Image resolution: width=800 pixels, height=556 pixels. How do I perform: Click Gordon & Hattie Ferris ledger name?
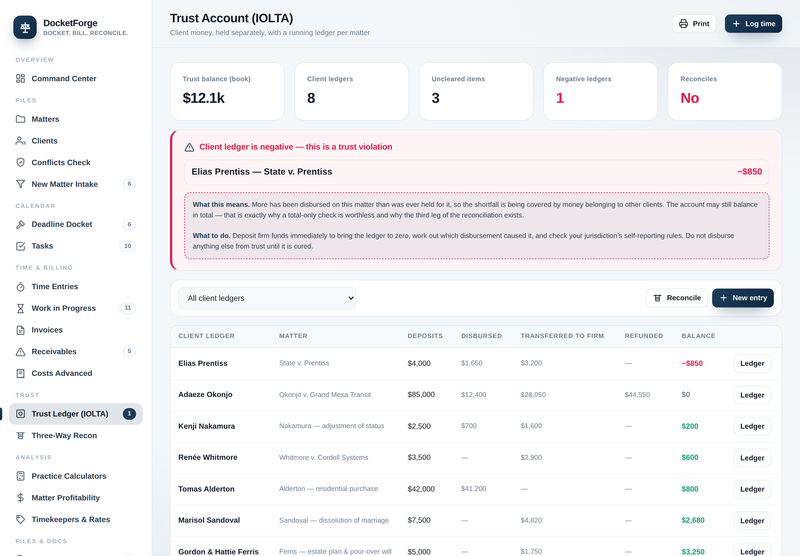pyautogui.click(x=218, y=552)
